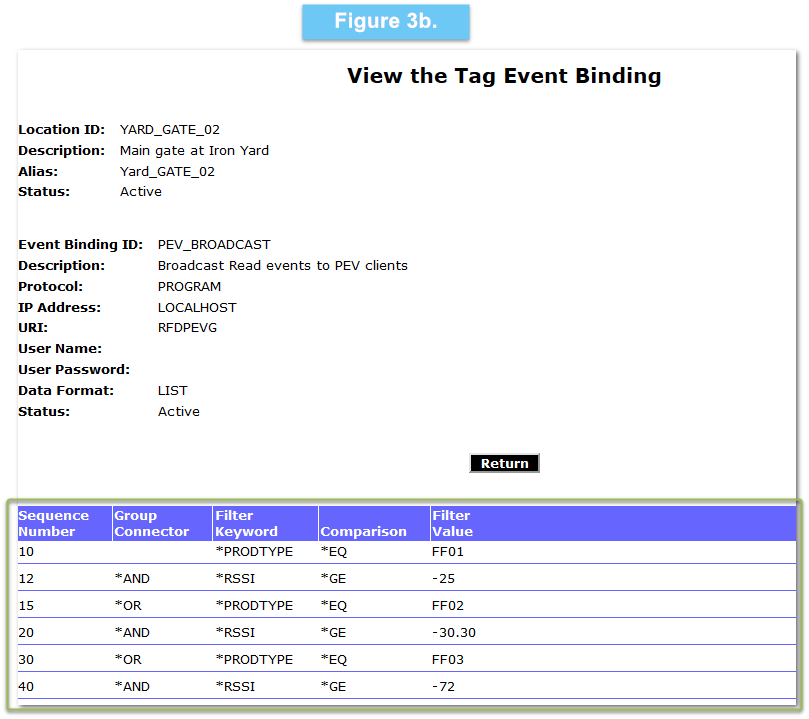This screenshot has height=719, width=809.
Task: Click the URI value RFDPEVG
Action: point(187,328)
